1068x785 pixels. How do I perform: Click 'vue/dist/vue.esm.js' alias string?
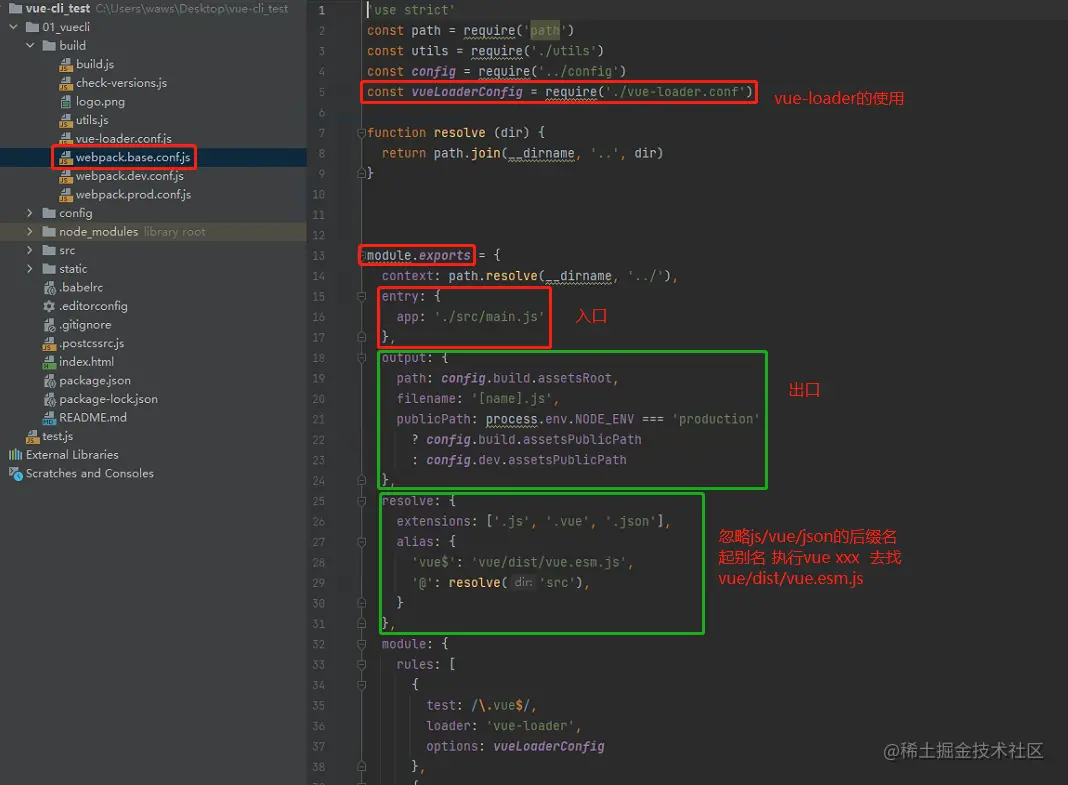549,562
